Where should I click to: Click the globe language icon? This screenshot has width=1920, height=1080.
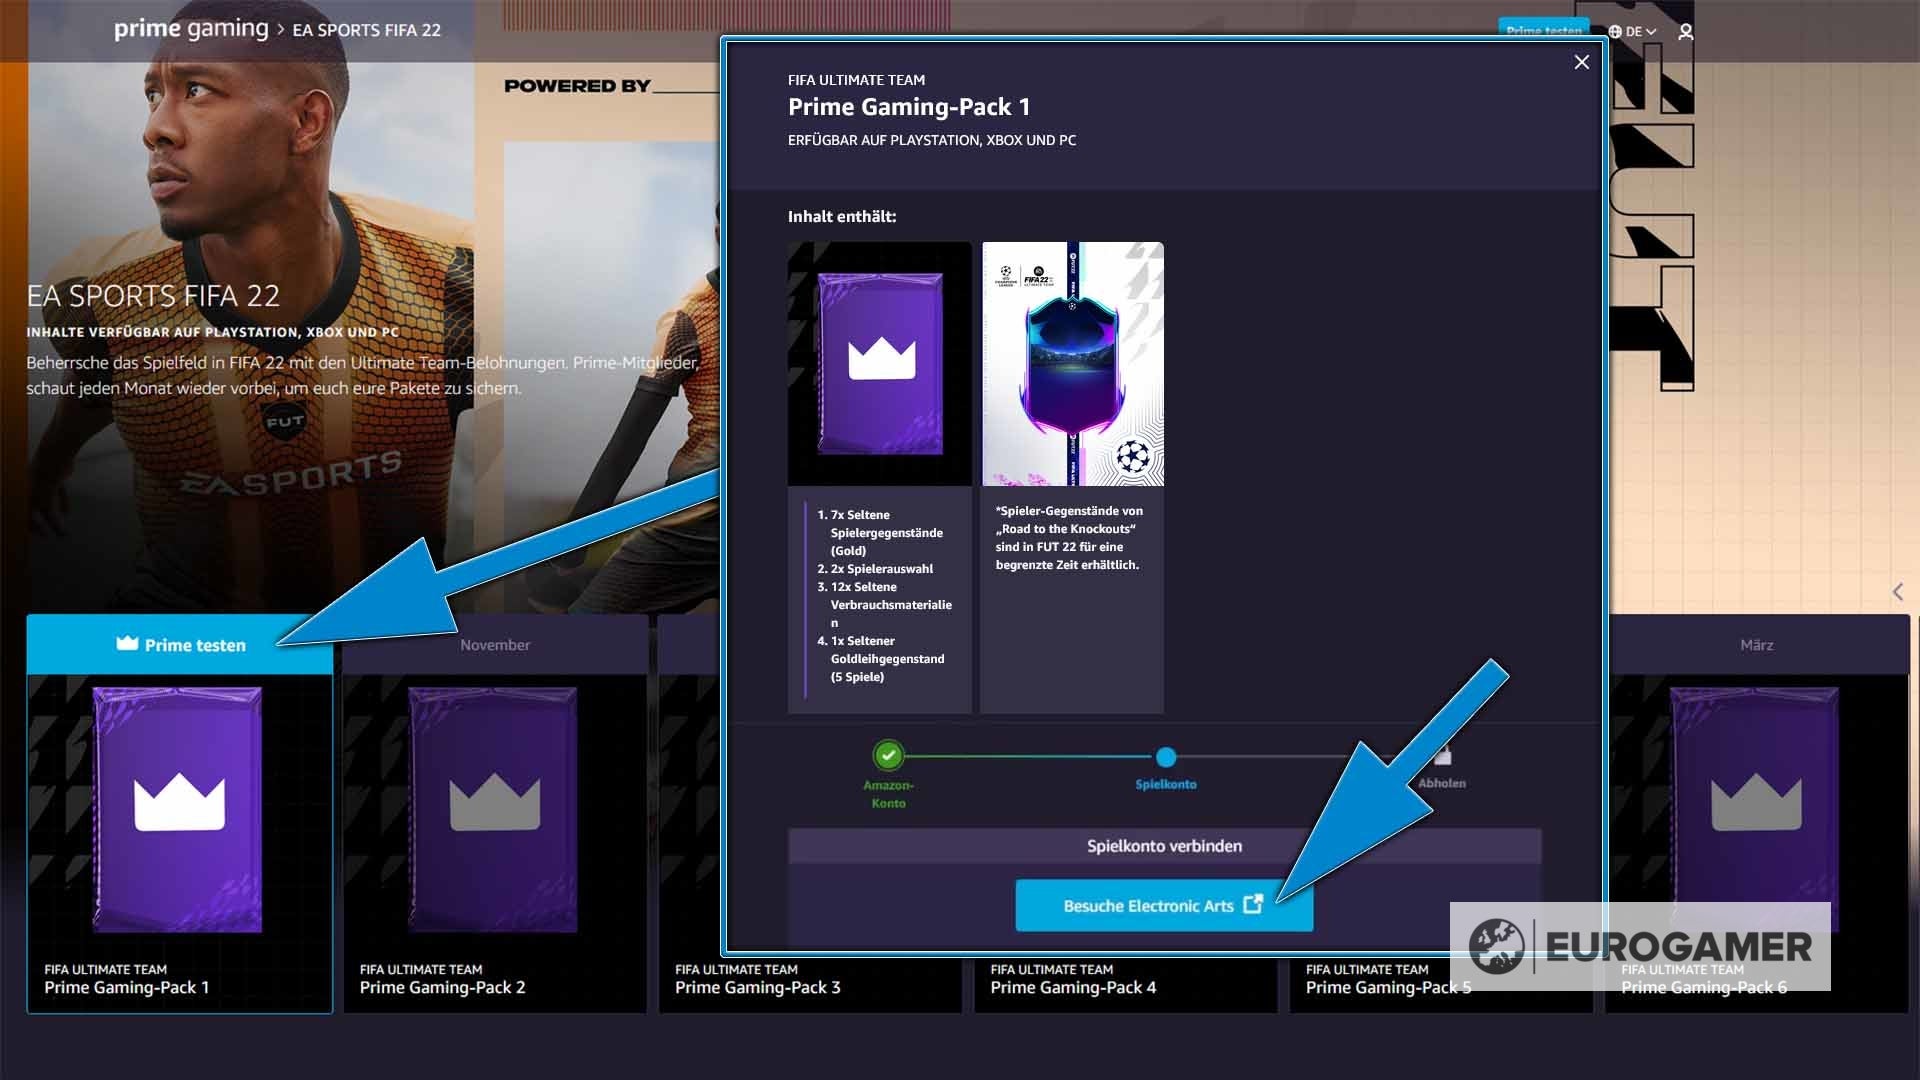(1615, 32)
